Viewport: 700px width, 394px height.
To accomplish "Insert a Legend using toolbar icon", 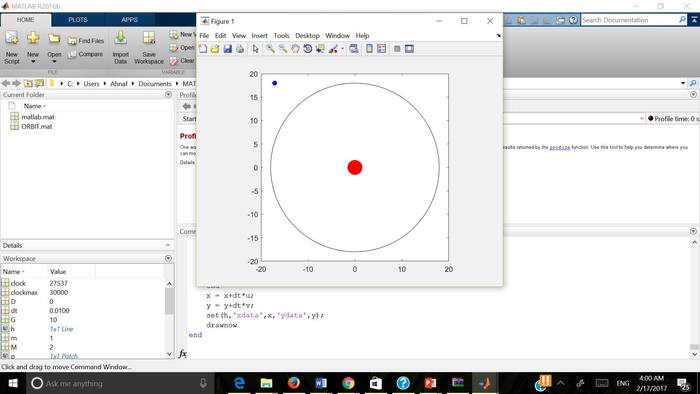I will click(x=382, y=49).
